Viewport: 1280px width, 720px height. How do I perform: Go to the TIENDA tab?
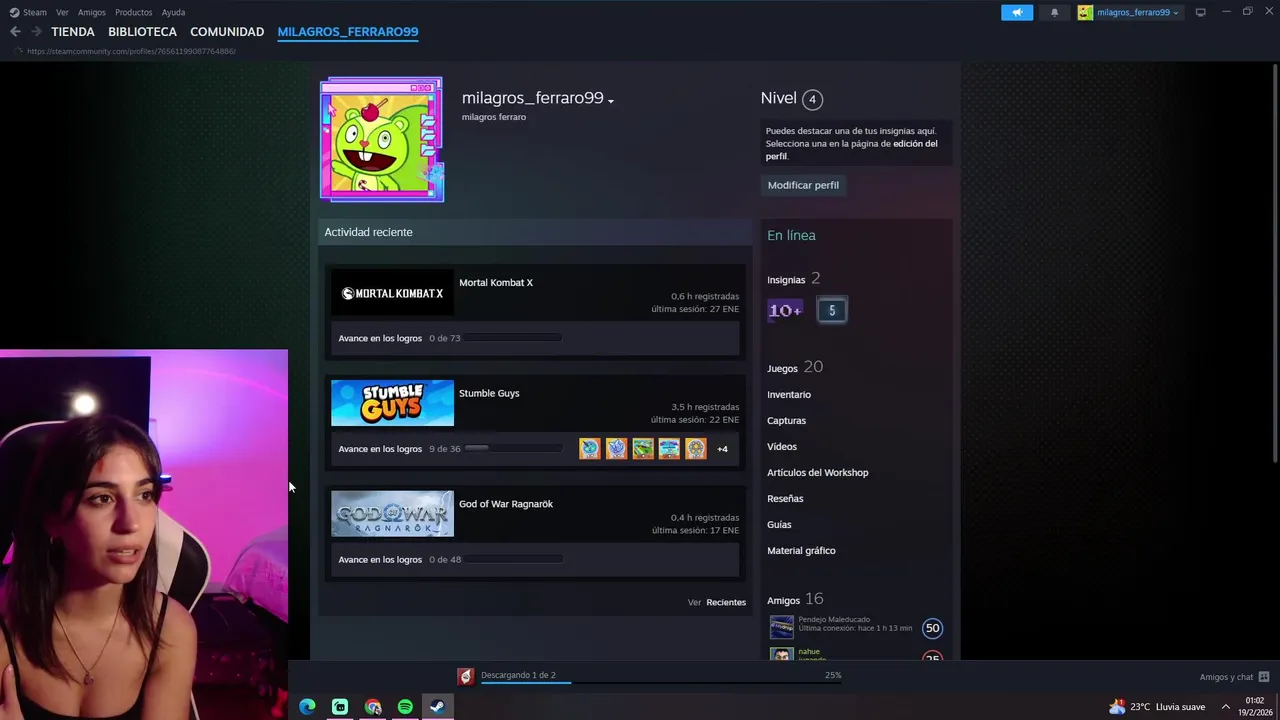pos(73,32)
